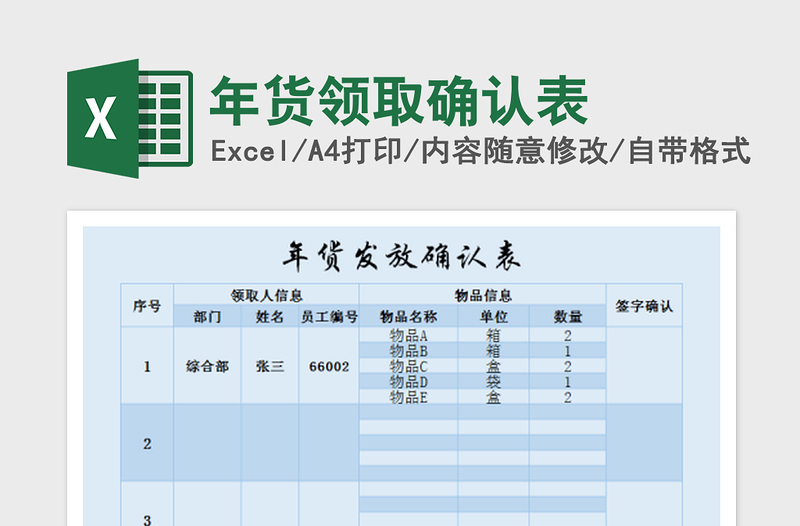Click the 单位 column header
This screenshot has height=526, width=800.
point(493,316)
